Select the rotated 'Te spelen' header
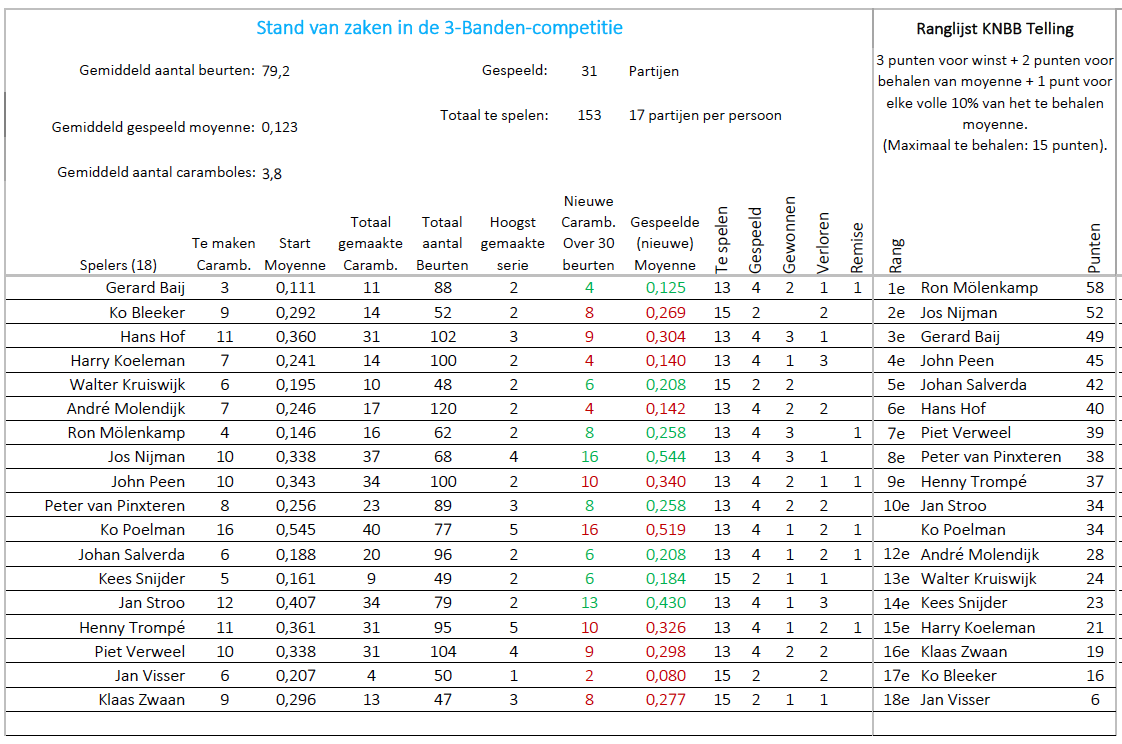 click(x=722, y=240)
